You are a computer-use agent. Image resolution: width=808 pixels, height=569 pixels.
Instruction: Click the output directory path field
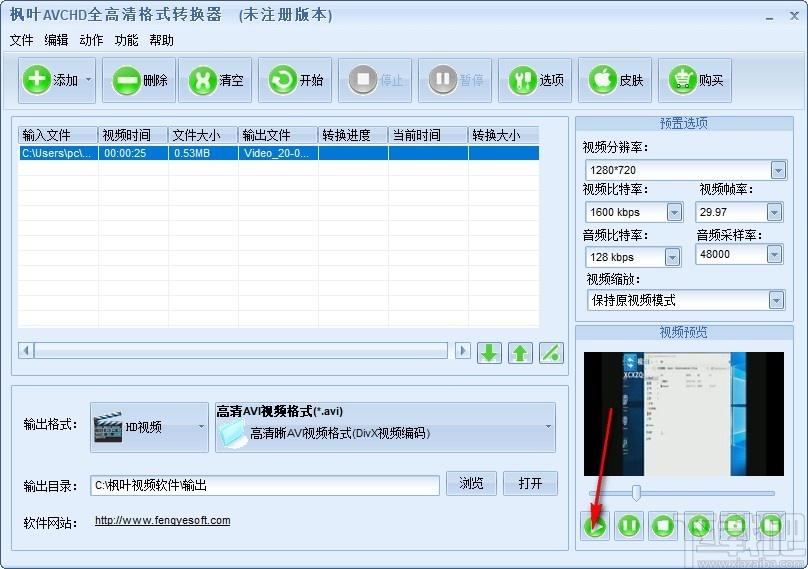(x=265, y=485)
